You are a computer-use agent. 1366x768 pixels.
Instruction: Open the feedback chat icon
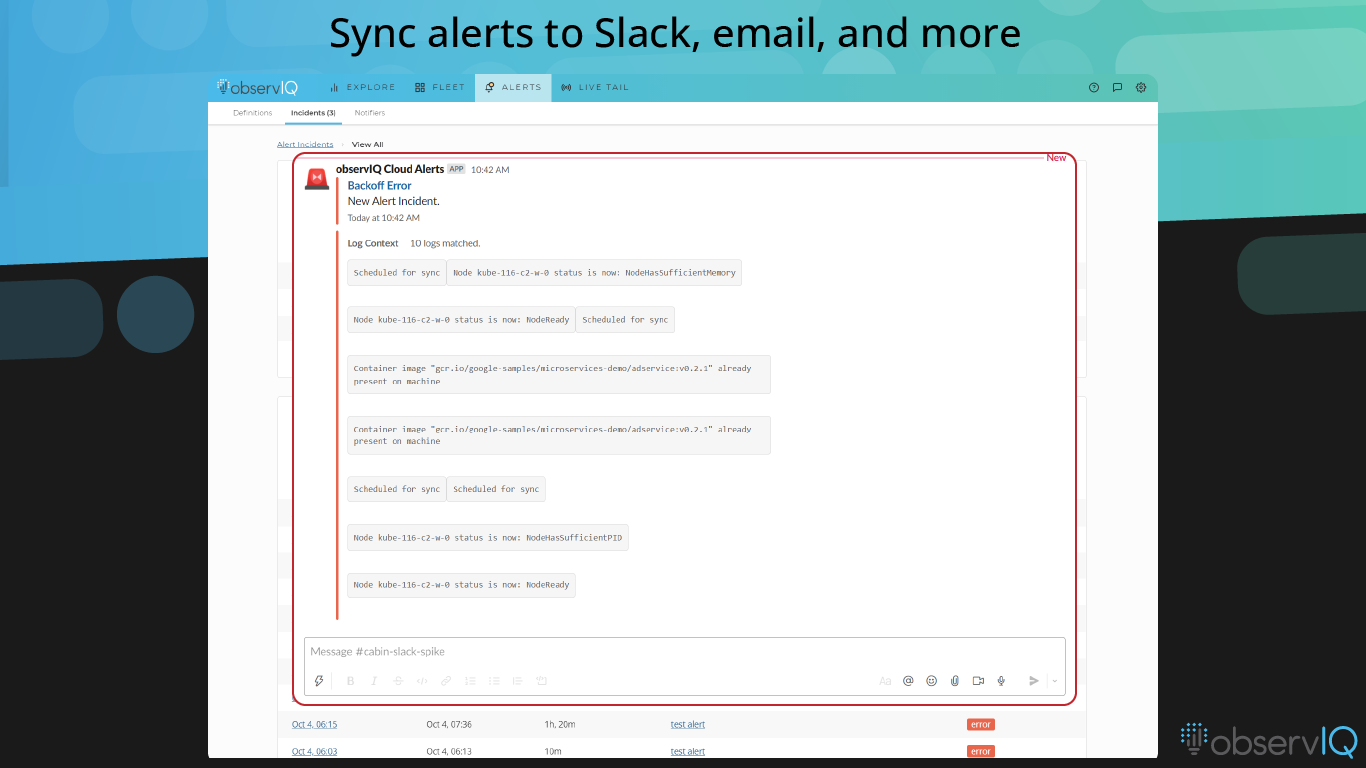1117,87
